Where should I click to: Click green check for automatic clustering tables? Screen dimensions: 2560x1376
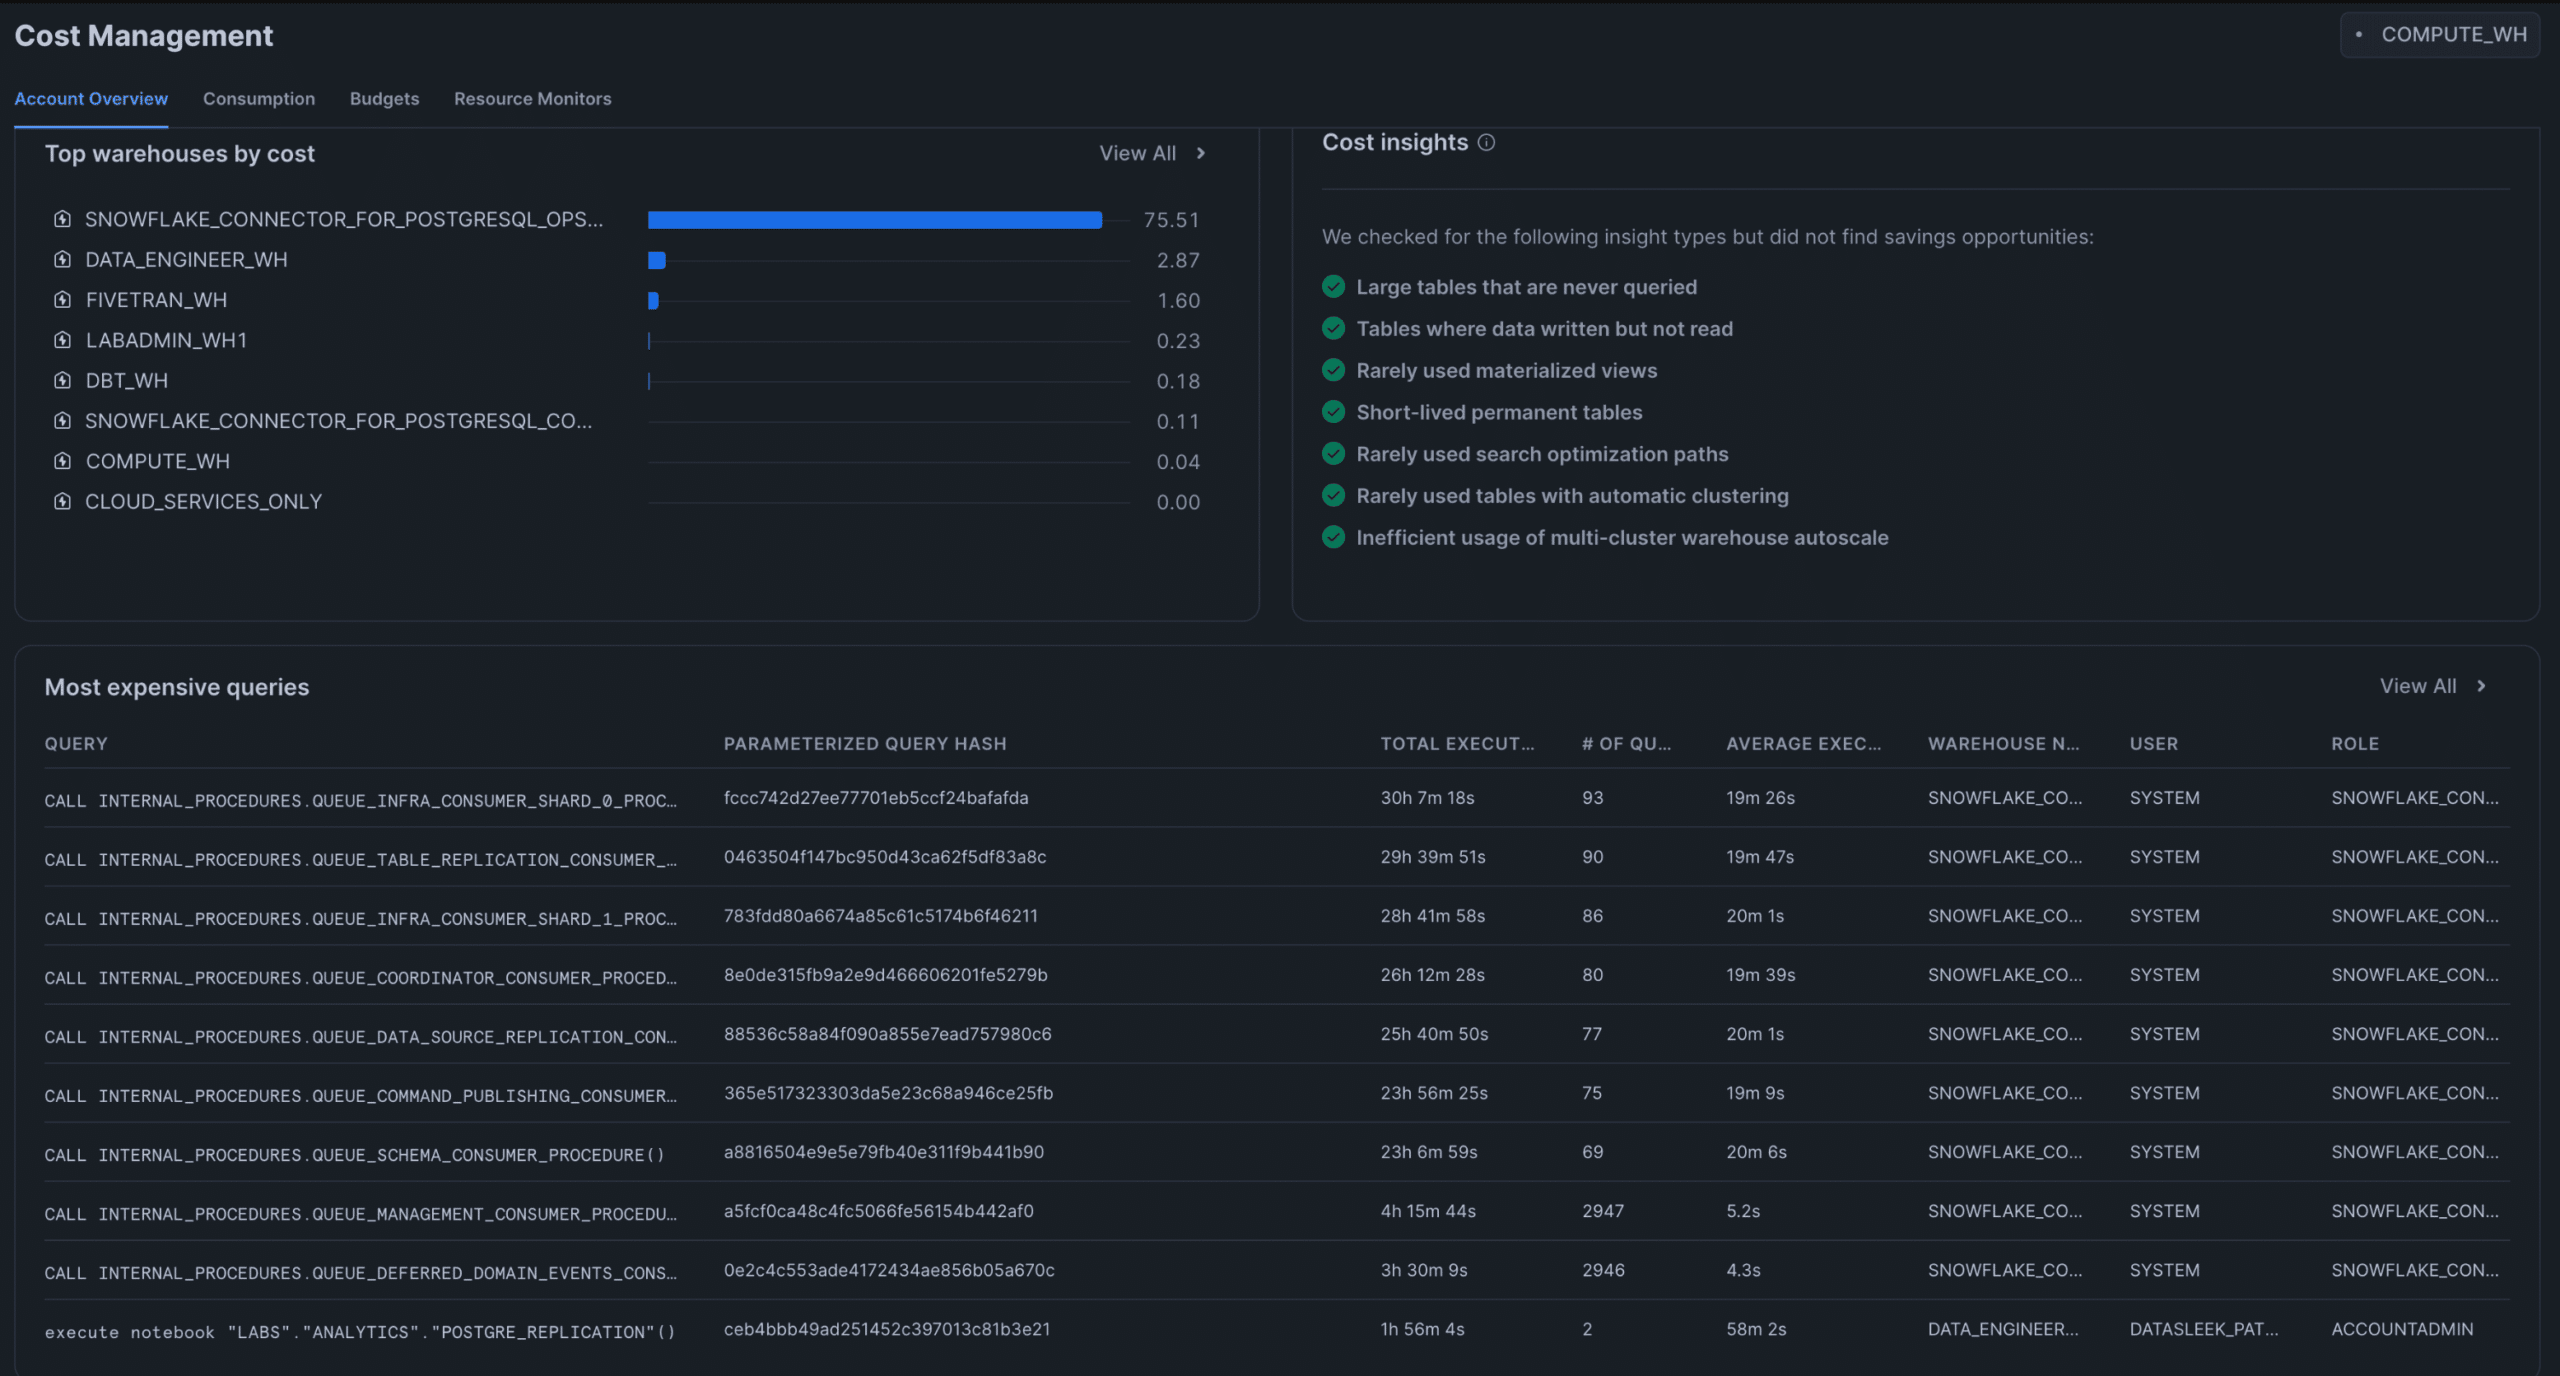coord(1333,496)
